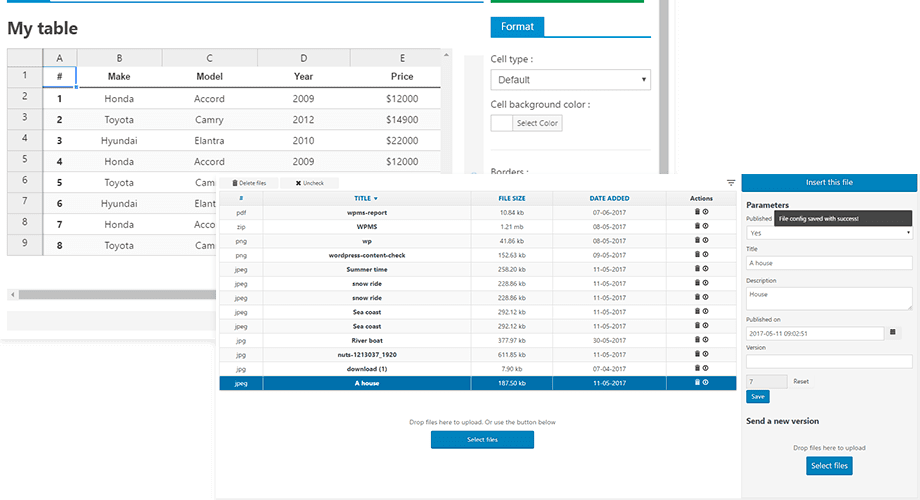Click round action icon in A house row
The height and width of the screenshot is (500, 920).
coord(705,382)
